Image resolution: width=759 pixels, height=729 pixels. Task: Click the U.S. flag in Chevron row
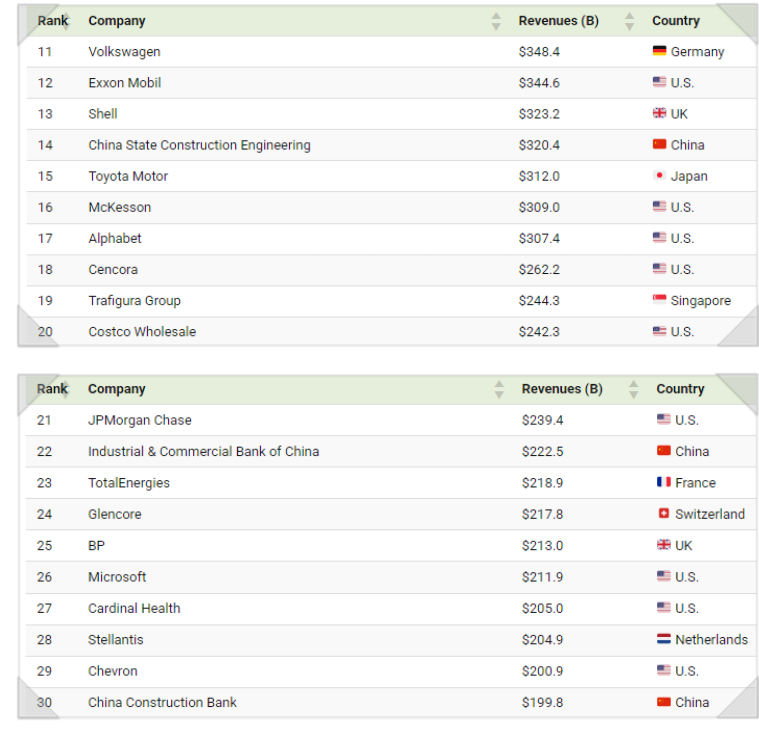tap(664, 670)
